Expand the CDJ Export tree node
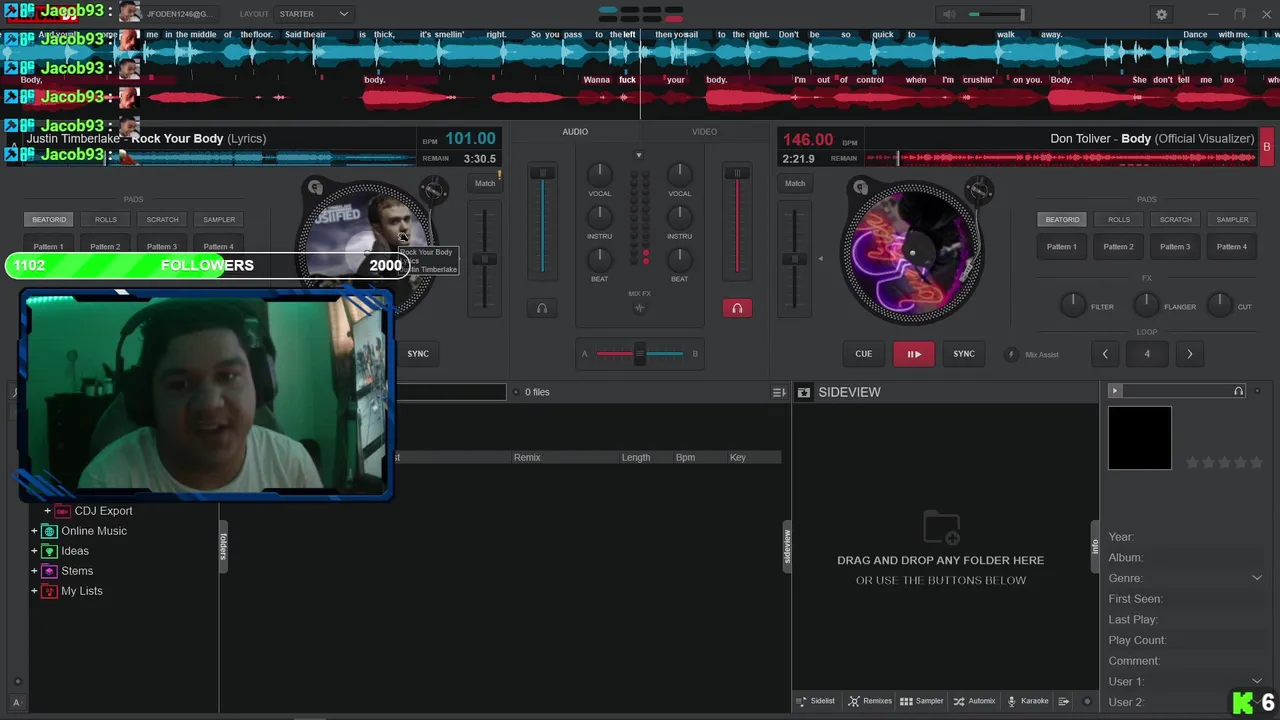 (x=47, y=511)
